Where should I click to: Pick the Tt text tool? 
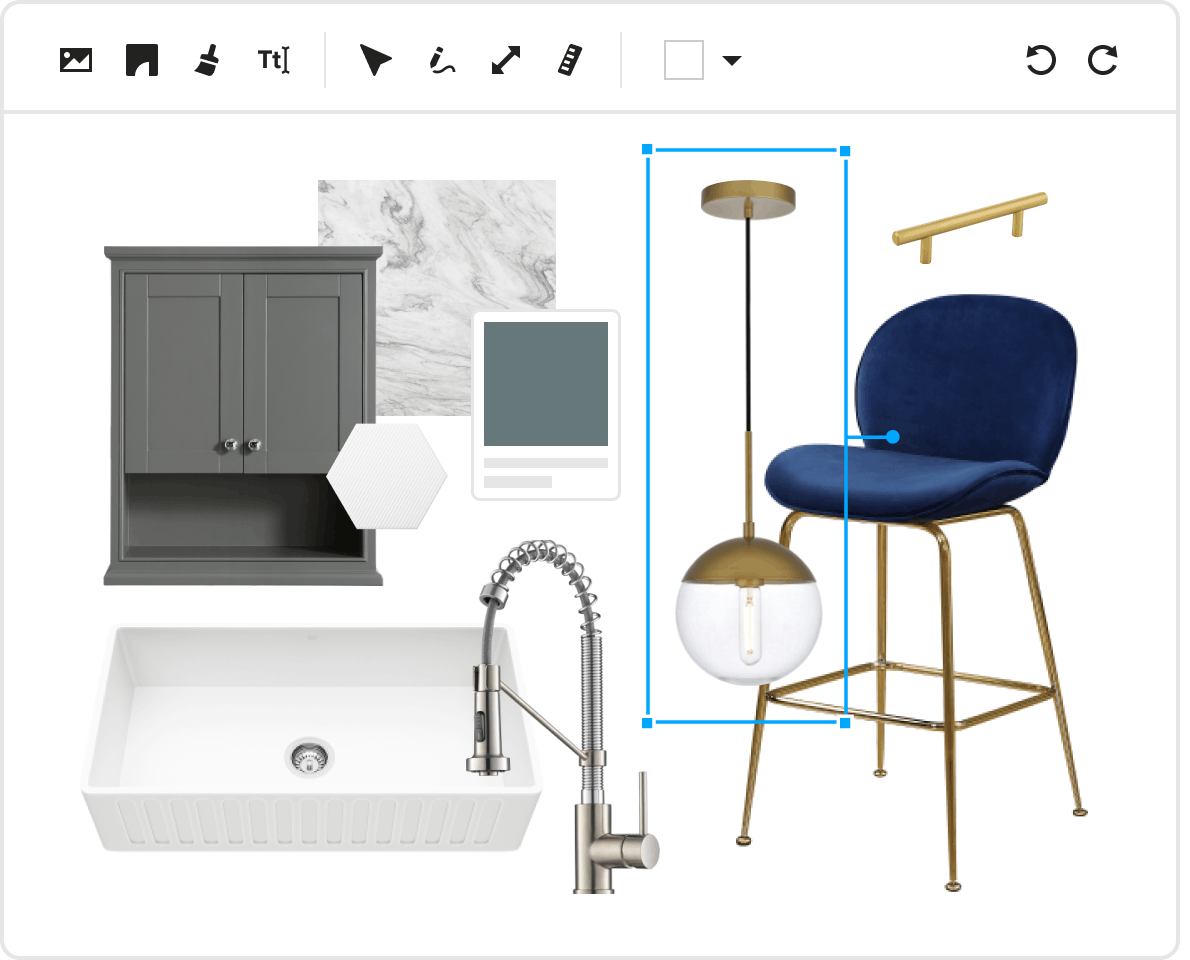tap(273, 60)
